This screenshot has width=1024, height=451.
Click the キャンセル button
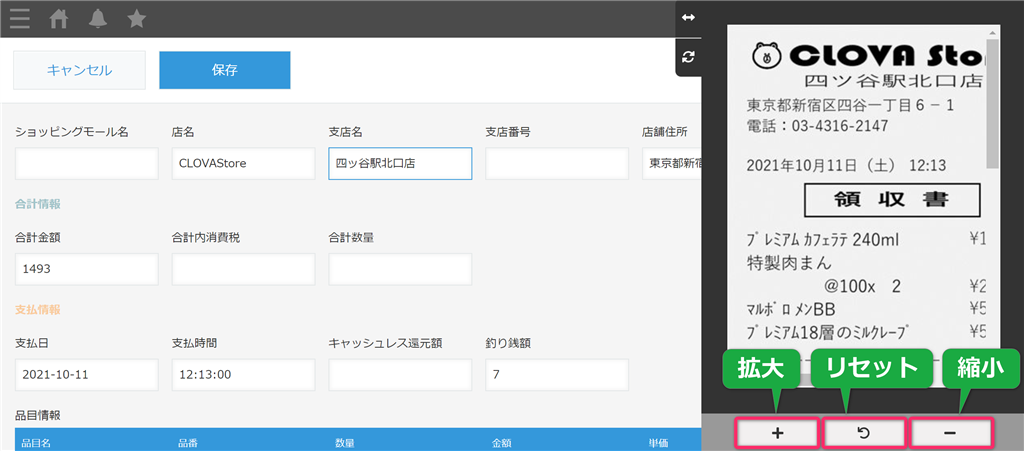pos(80,70)
